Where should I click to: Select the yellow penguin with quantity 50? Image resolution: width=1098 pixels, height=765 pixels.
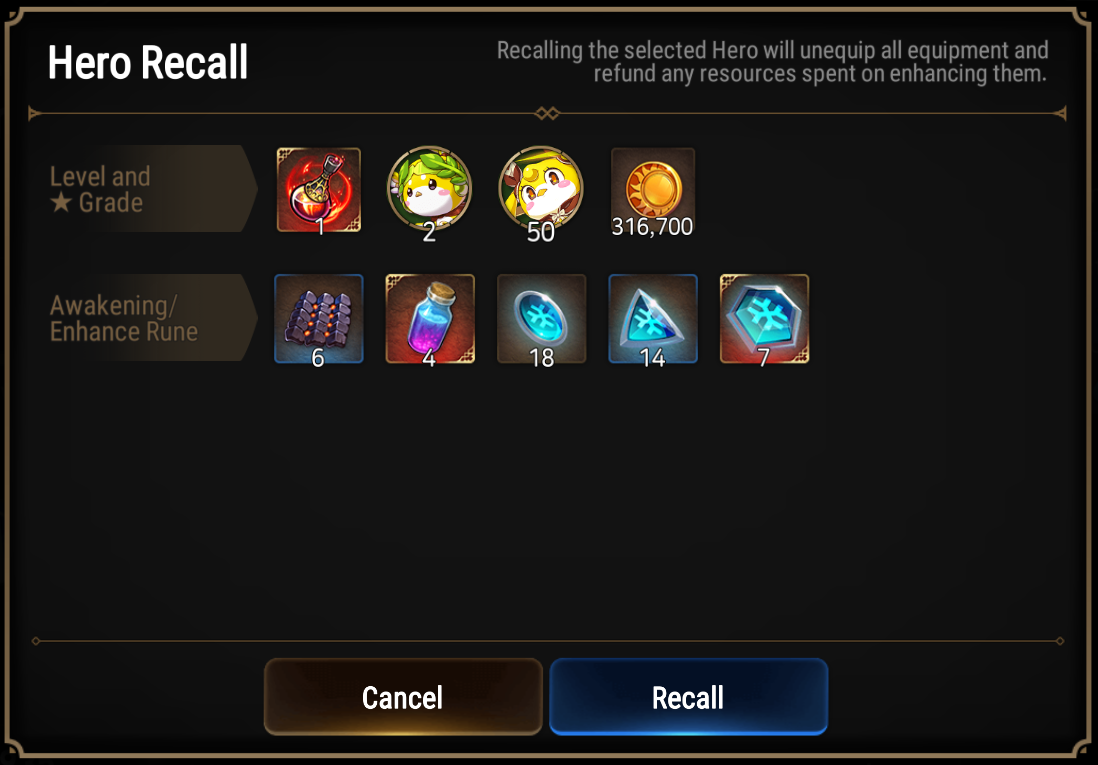point(541,189)
